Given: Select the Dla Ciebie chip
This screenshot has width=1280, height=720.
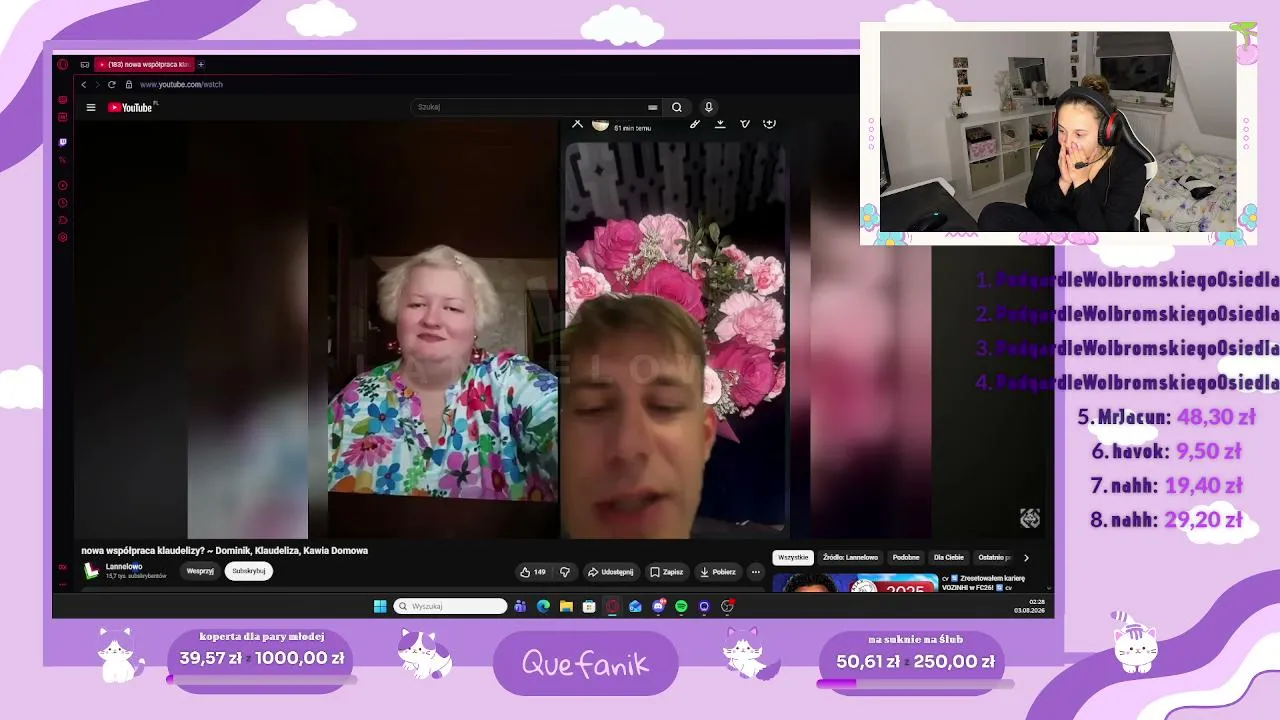Looking at the screenshot, I should (x=949, y=557).
